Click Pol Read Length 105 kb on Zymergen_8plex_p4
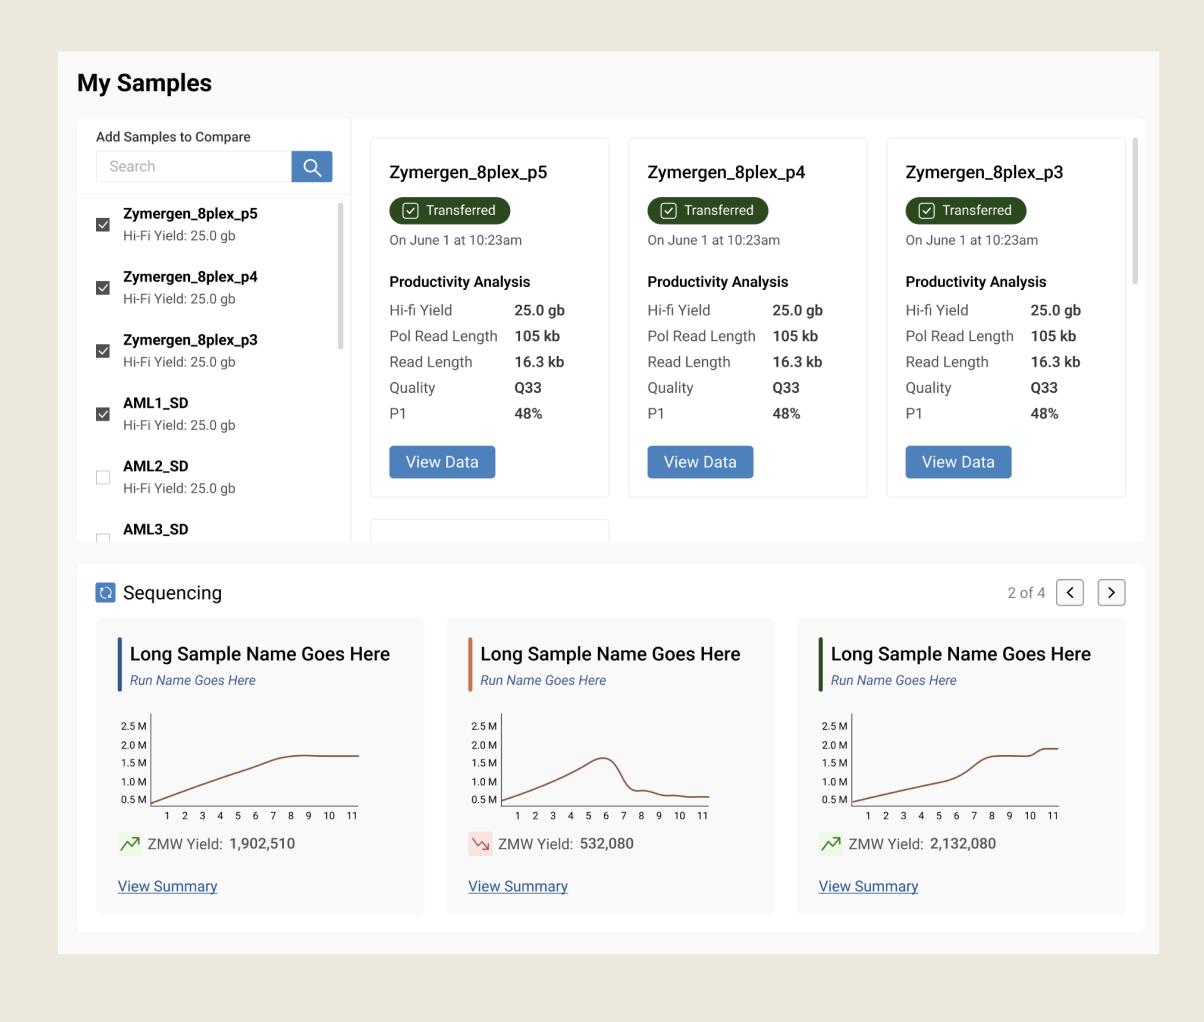The height and width of the screenshot is (1022, 1204). 795,336
